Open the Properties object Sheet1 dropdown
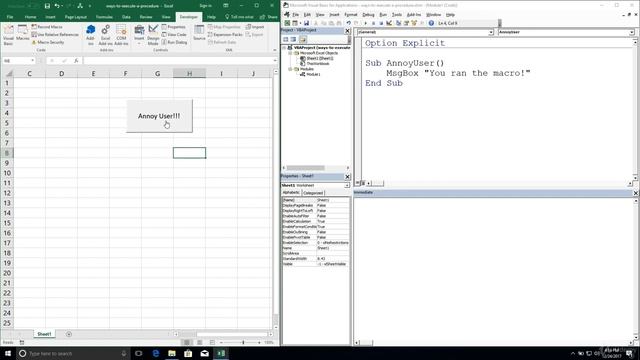This screenshot has width=640, height=360. coord(347,185)
